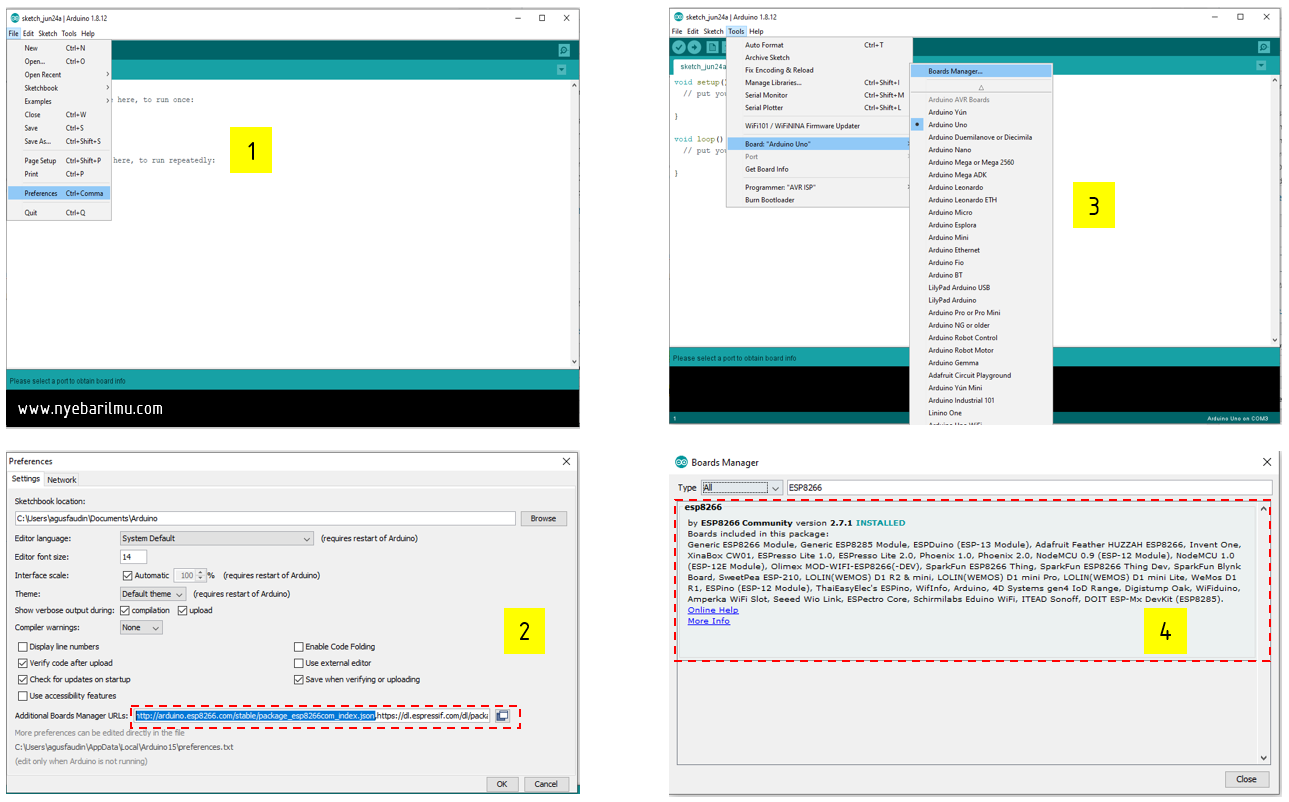
Task: Open tab dropdown arrow in File-menu window
Action: pyautogui.click(x=561, y=70)
